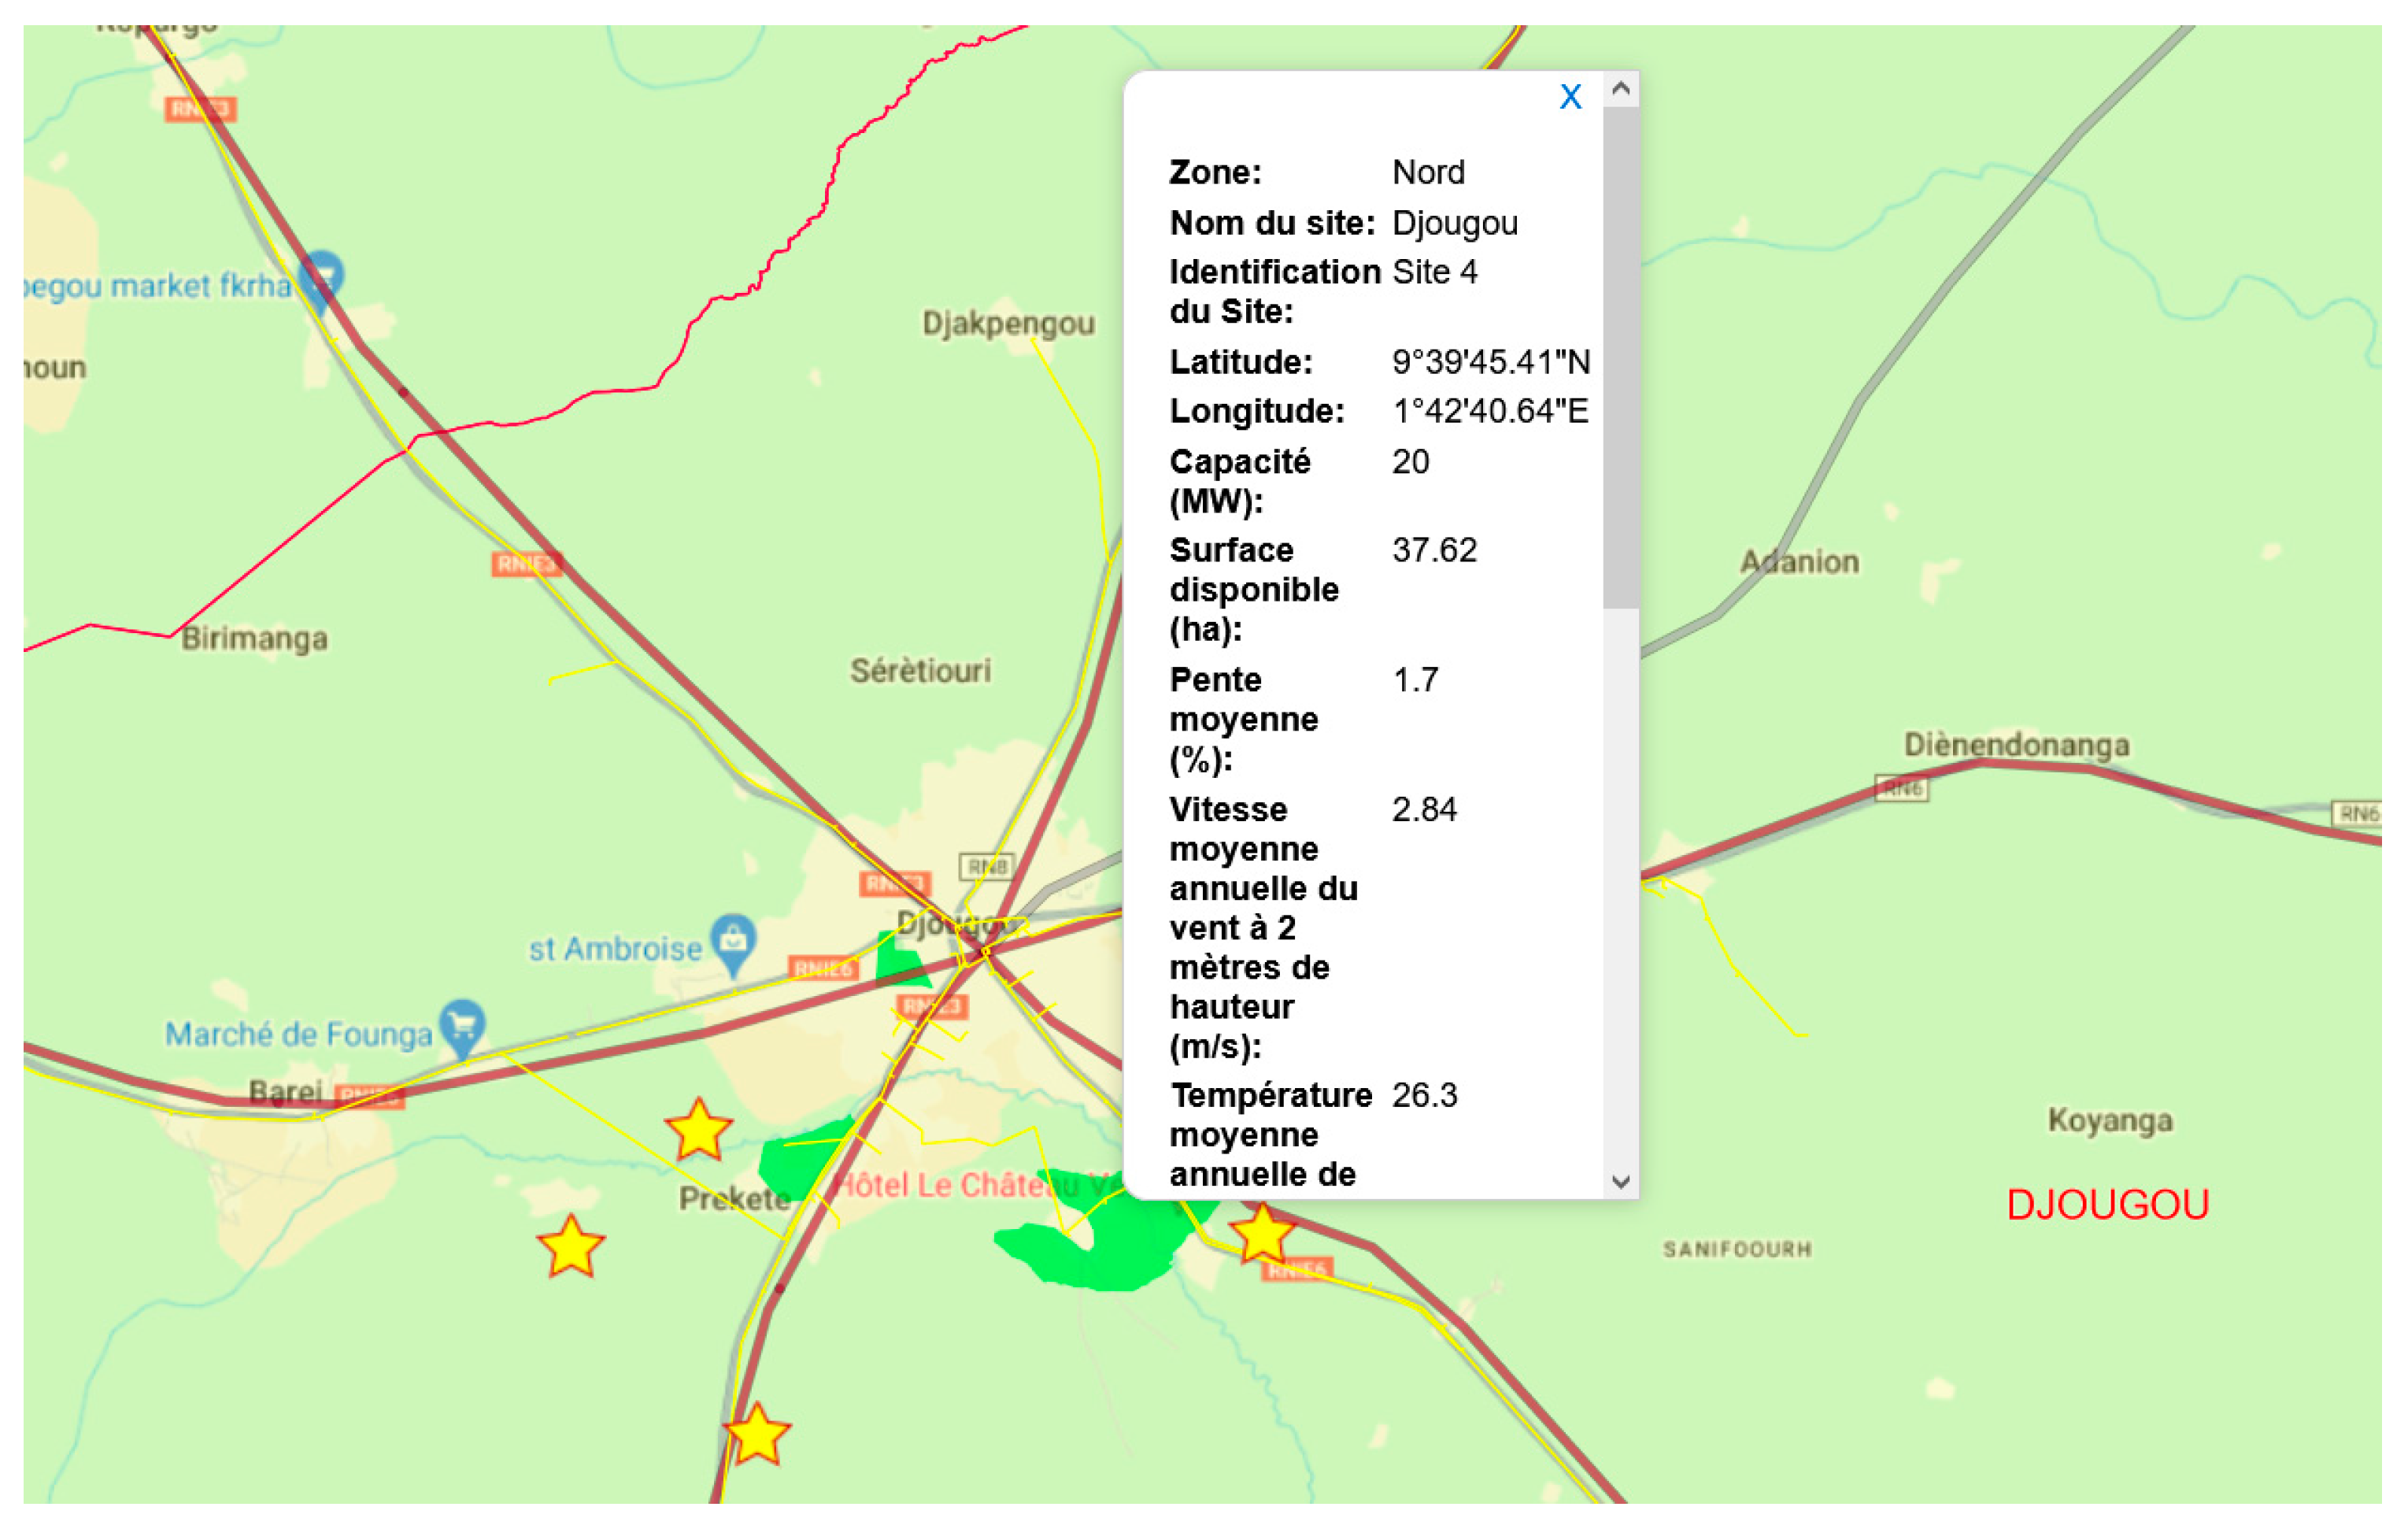Click the Diènendonanga place label
2408x1529 pixels.
pos(2015,745)
